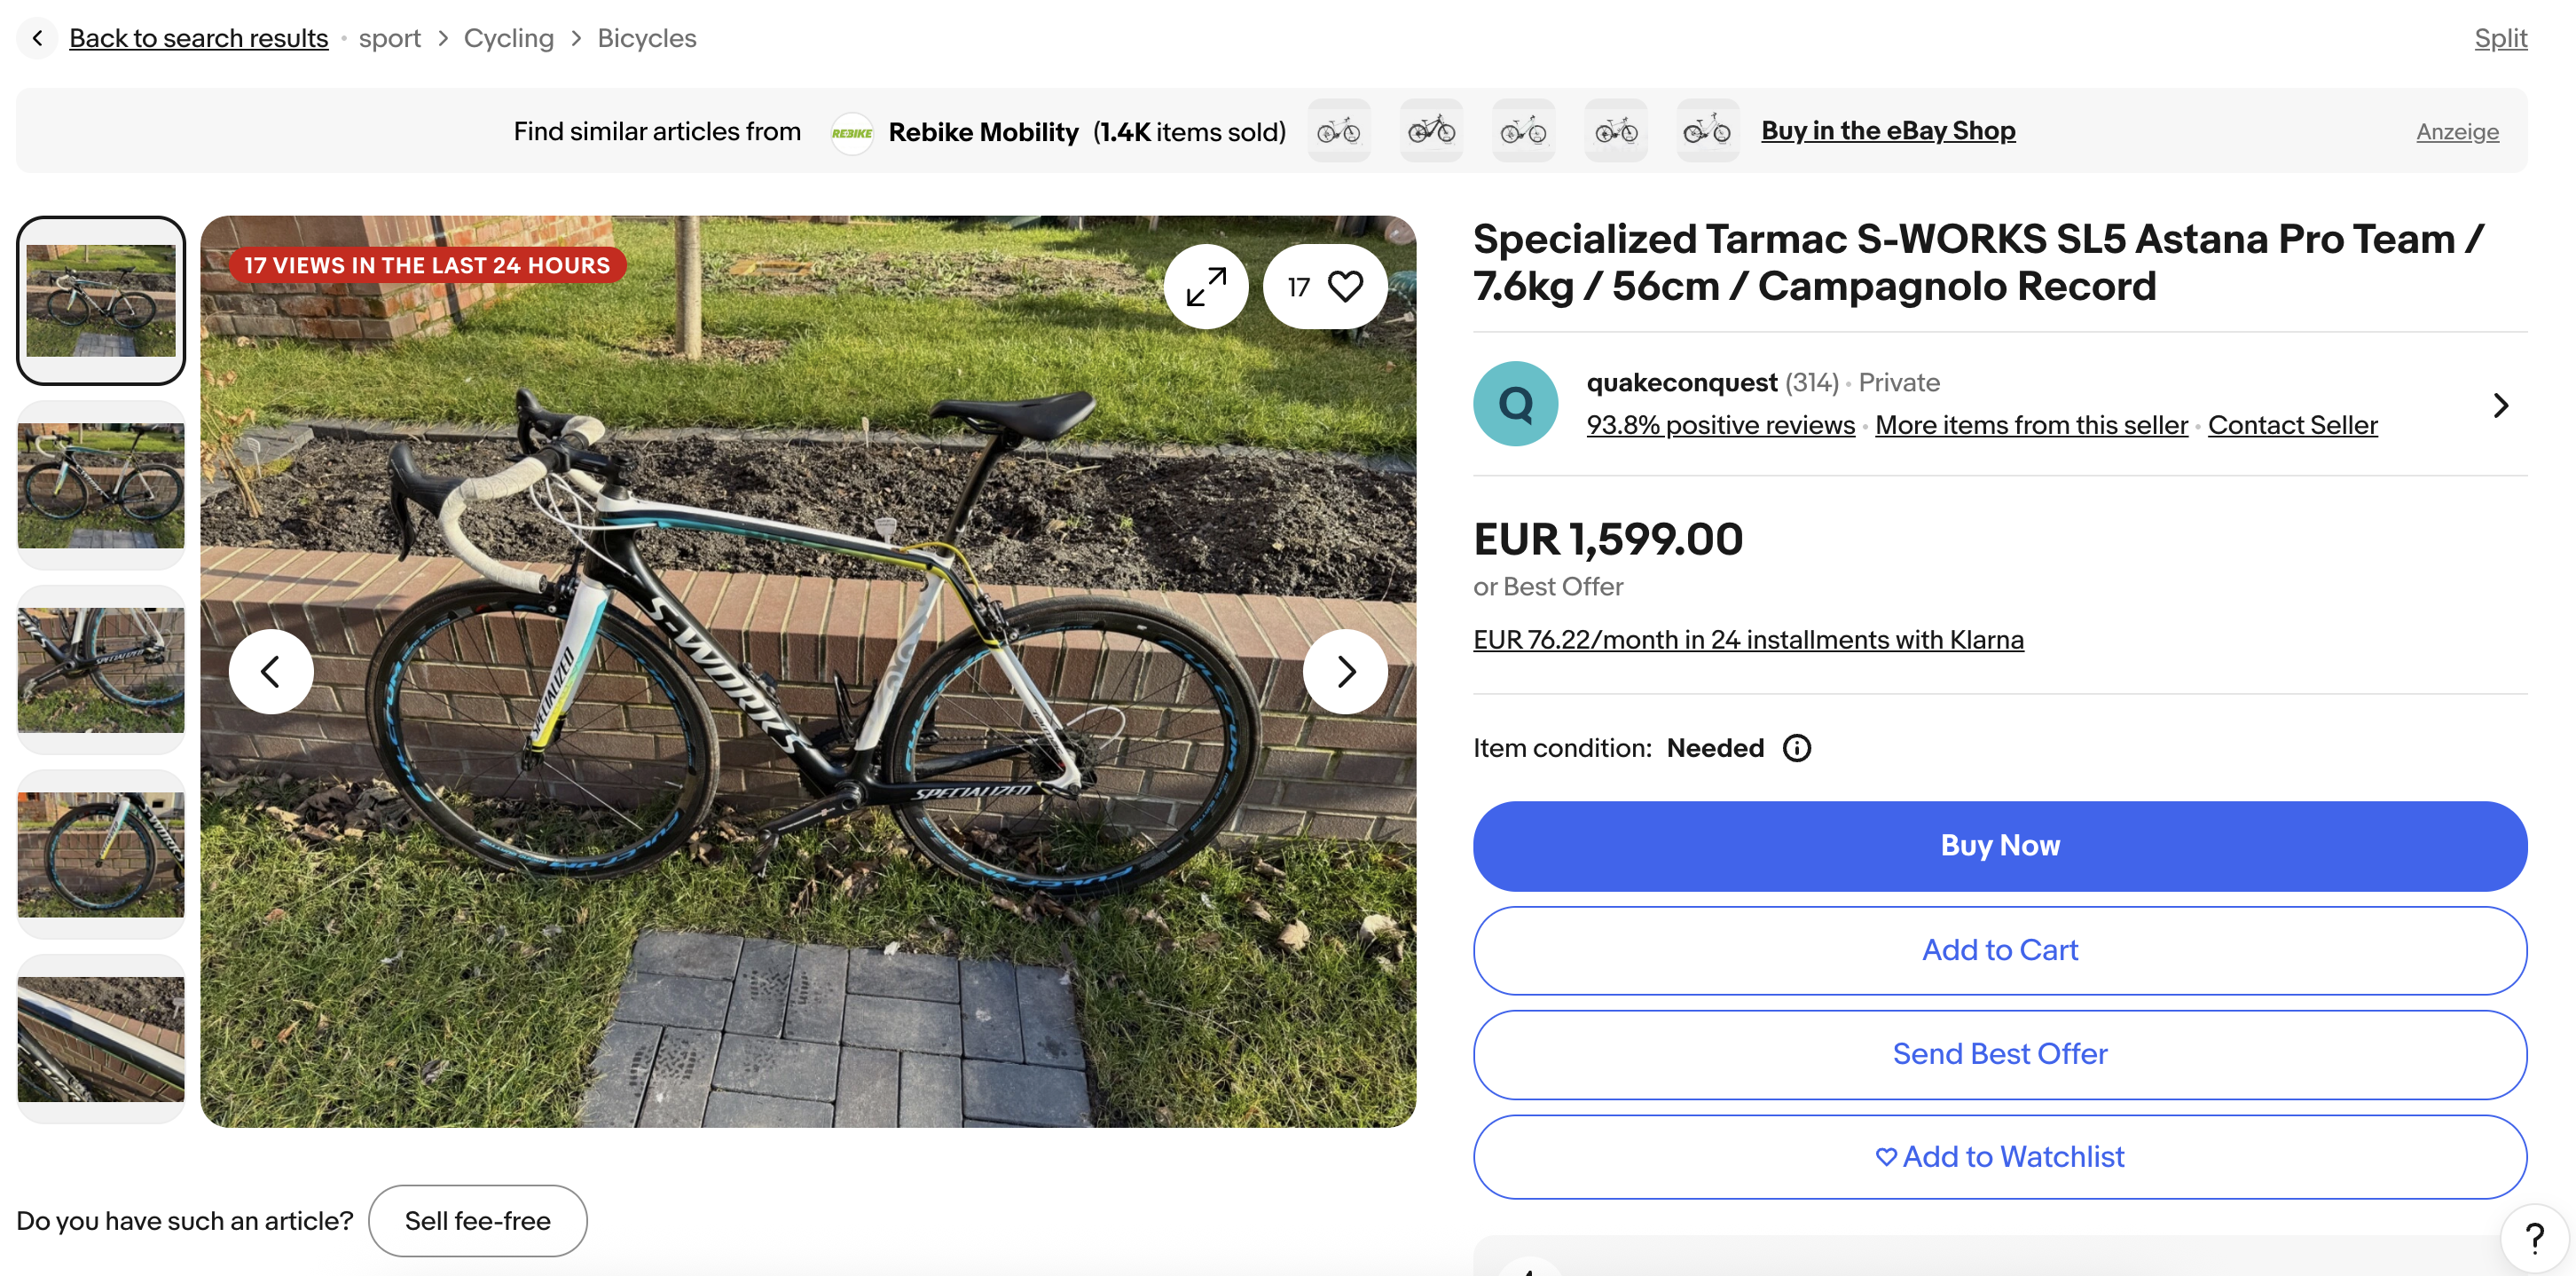Expand seller details chevron
This screenshot has height=1276, width=2576.
click(x=2500, y=405)
